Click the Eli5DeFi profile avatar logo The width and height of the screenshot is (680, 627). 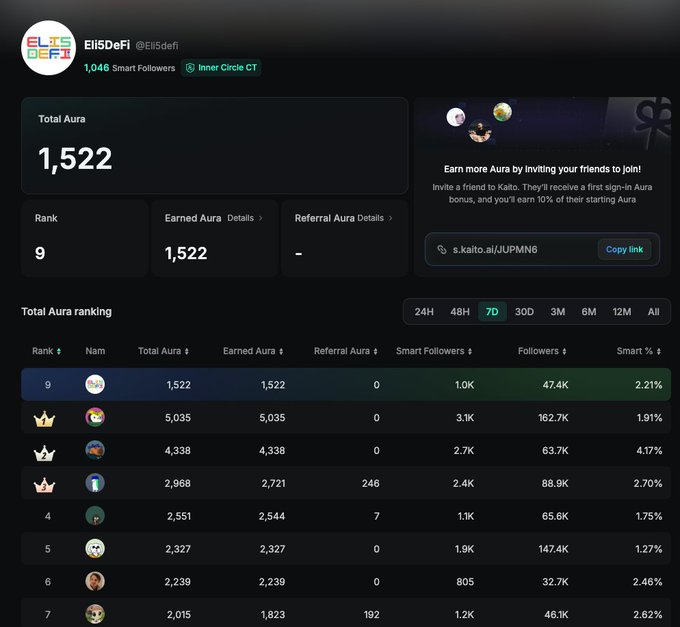click(x=49, y=48)
